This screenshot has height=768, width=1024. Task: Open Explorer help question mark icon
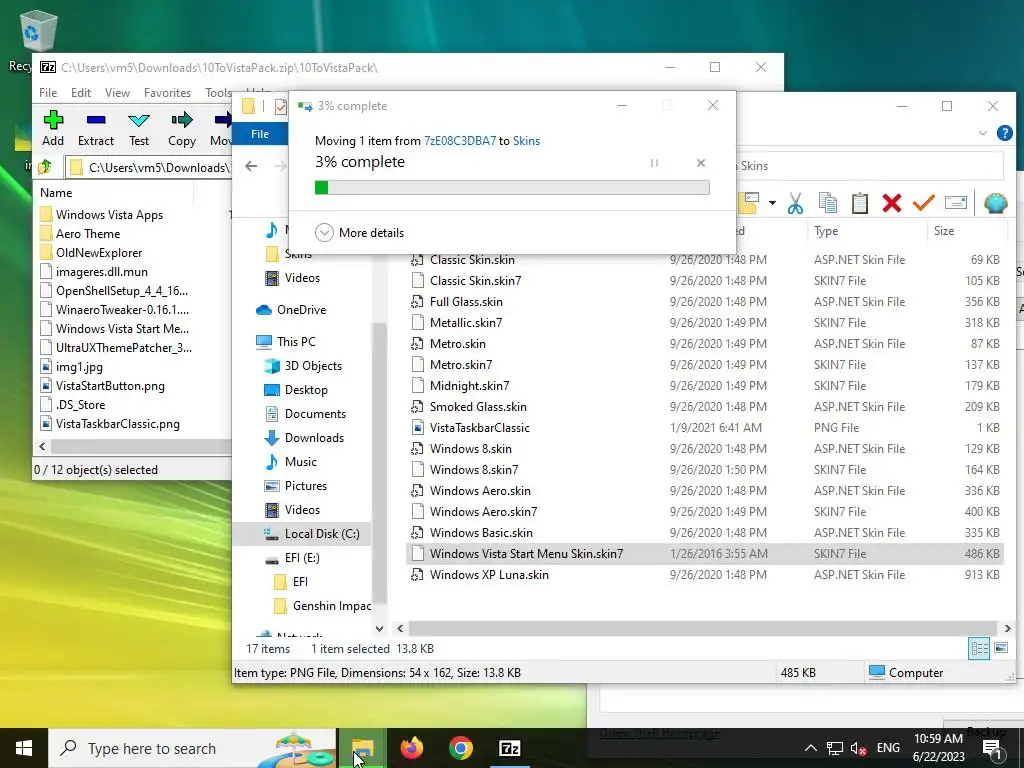tap(1004, 133)
